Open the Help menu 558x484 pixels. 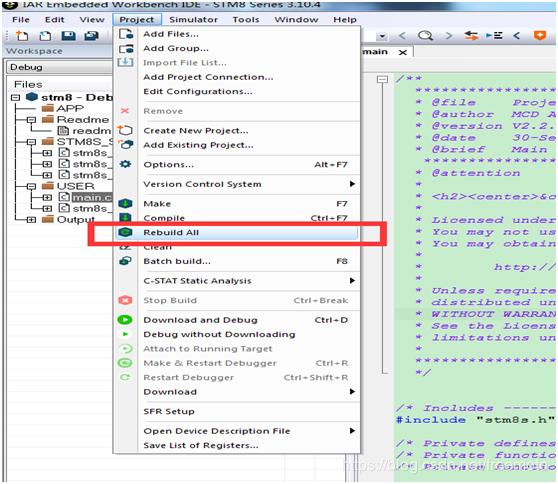345,20
